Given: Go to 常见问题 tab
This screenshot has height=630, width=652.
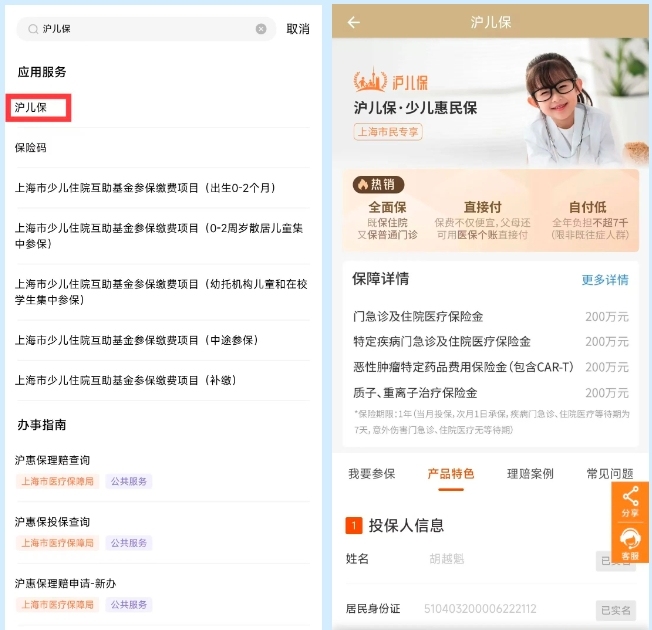Looking at the screenshot, I should click(x=608, y=473).
